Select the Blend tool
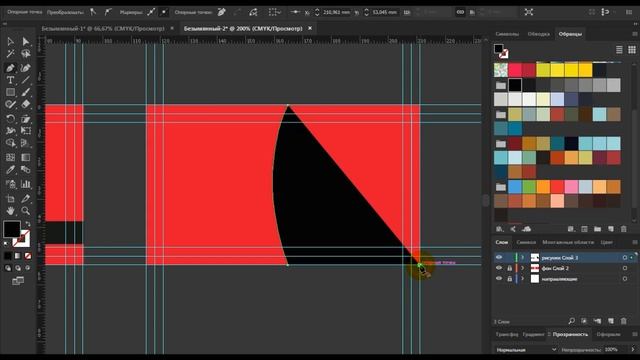 (x=26, y=170)
